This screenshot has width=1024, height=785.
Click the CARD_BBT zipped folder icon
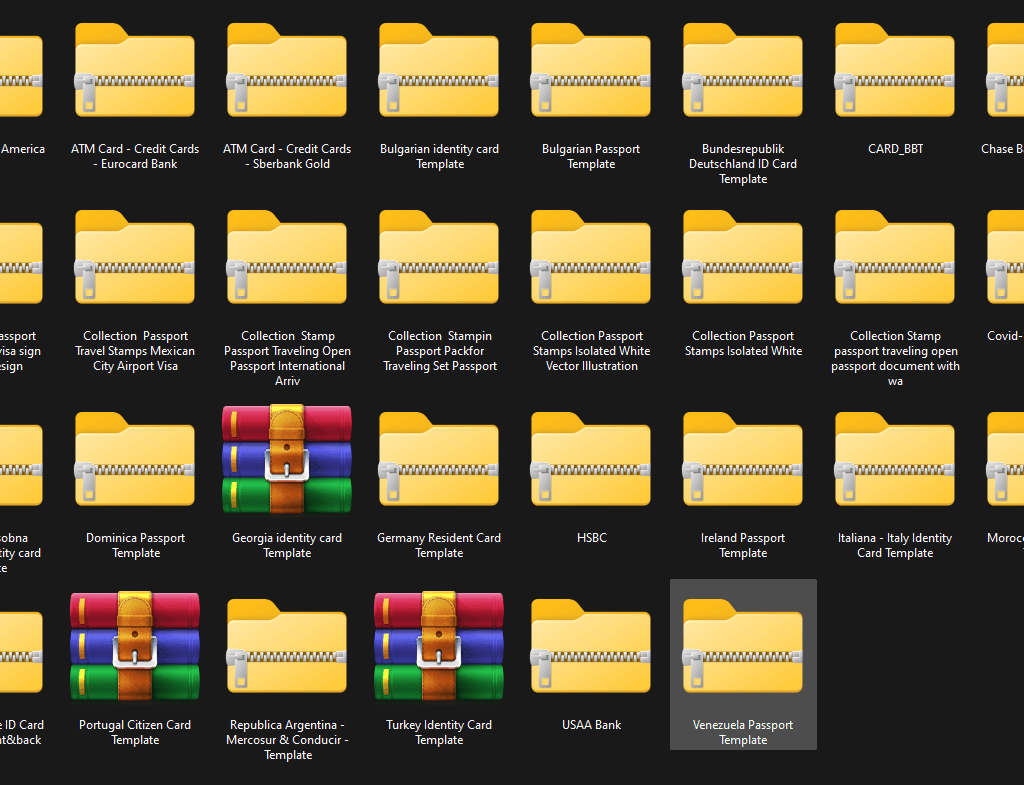point(895,70)
